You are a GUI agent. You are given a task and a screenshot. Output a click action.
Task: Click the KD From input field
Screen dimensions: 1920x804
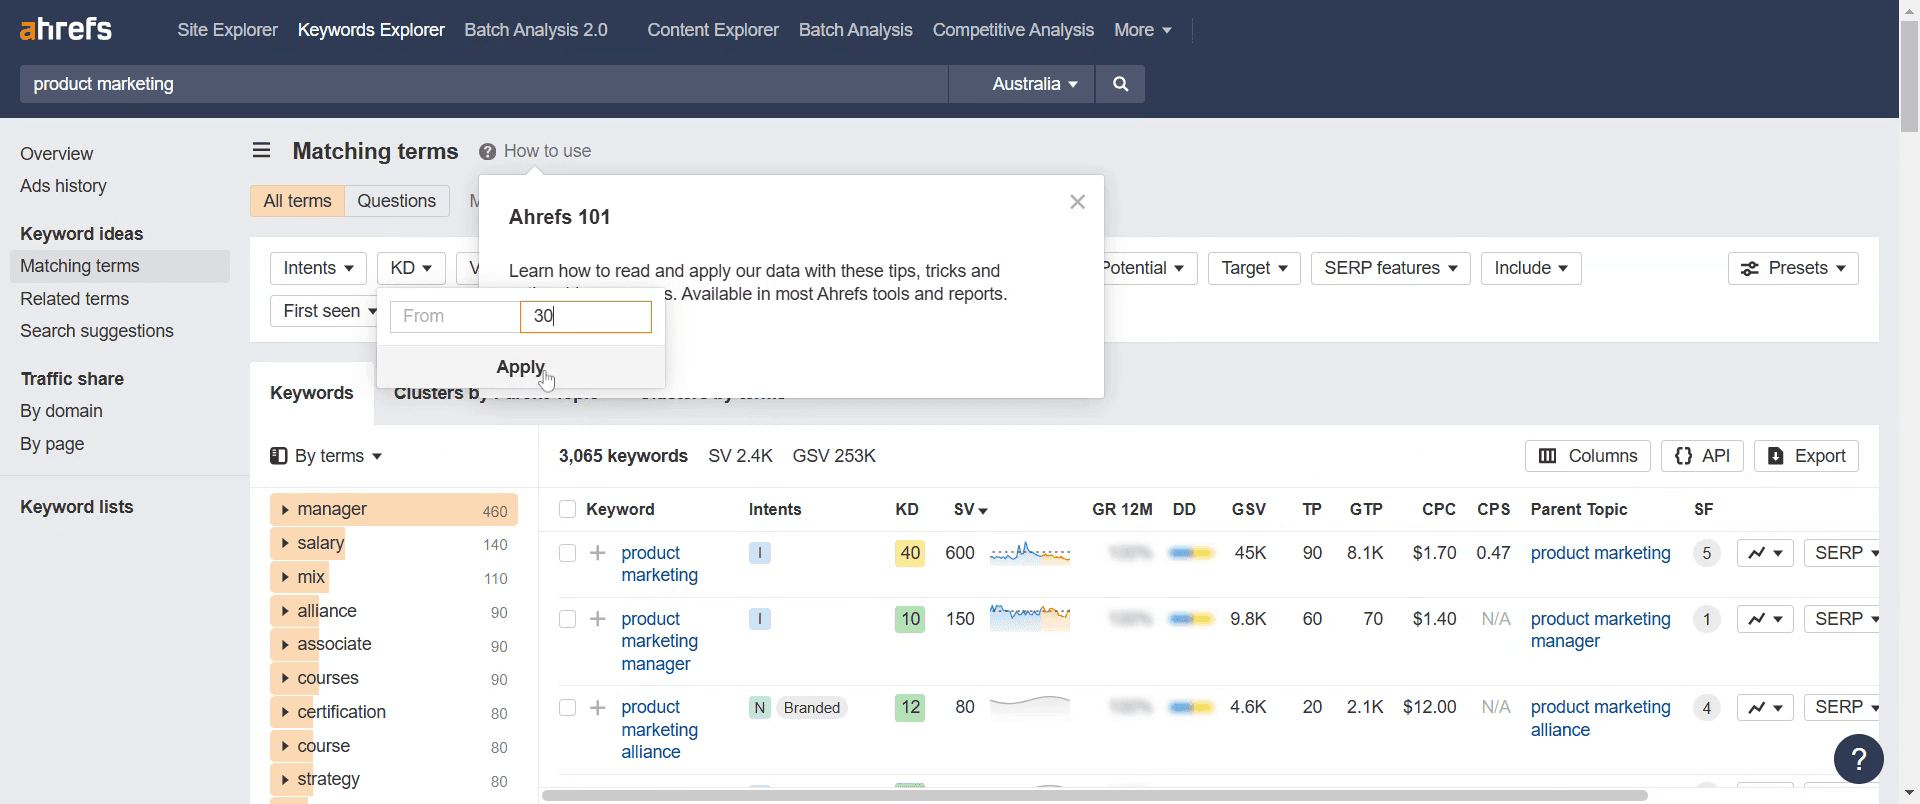(455, 317)
